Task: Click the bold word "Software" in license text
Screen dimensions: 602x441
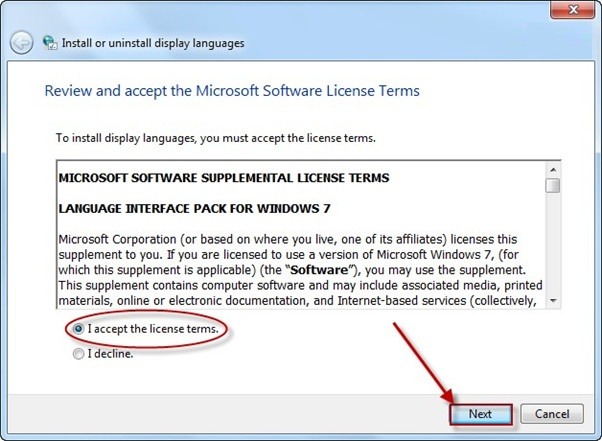Action: coord(319,270)
